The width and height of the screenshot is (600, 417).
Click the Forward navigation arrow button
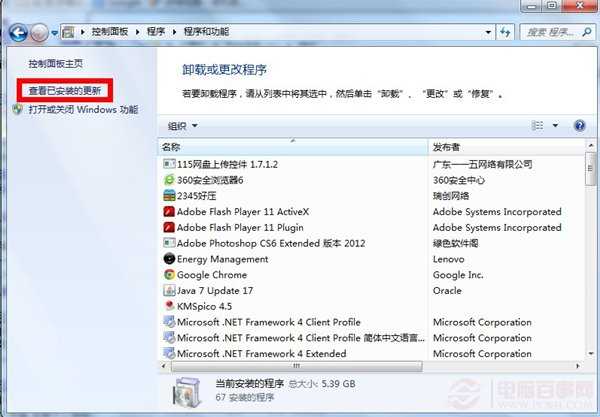tap(39, 33)
